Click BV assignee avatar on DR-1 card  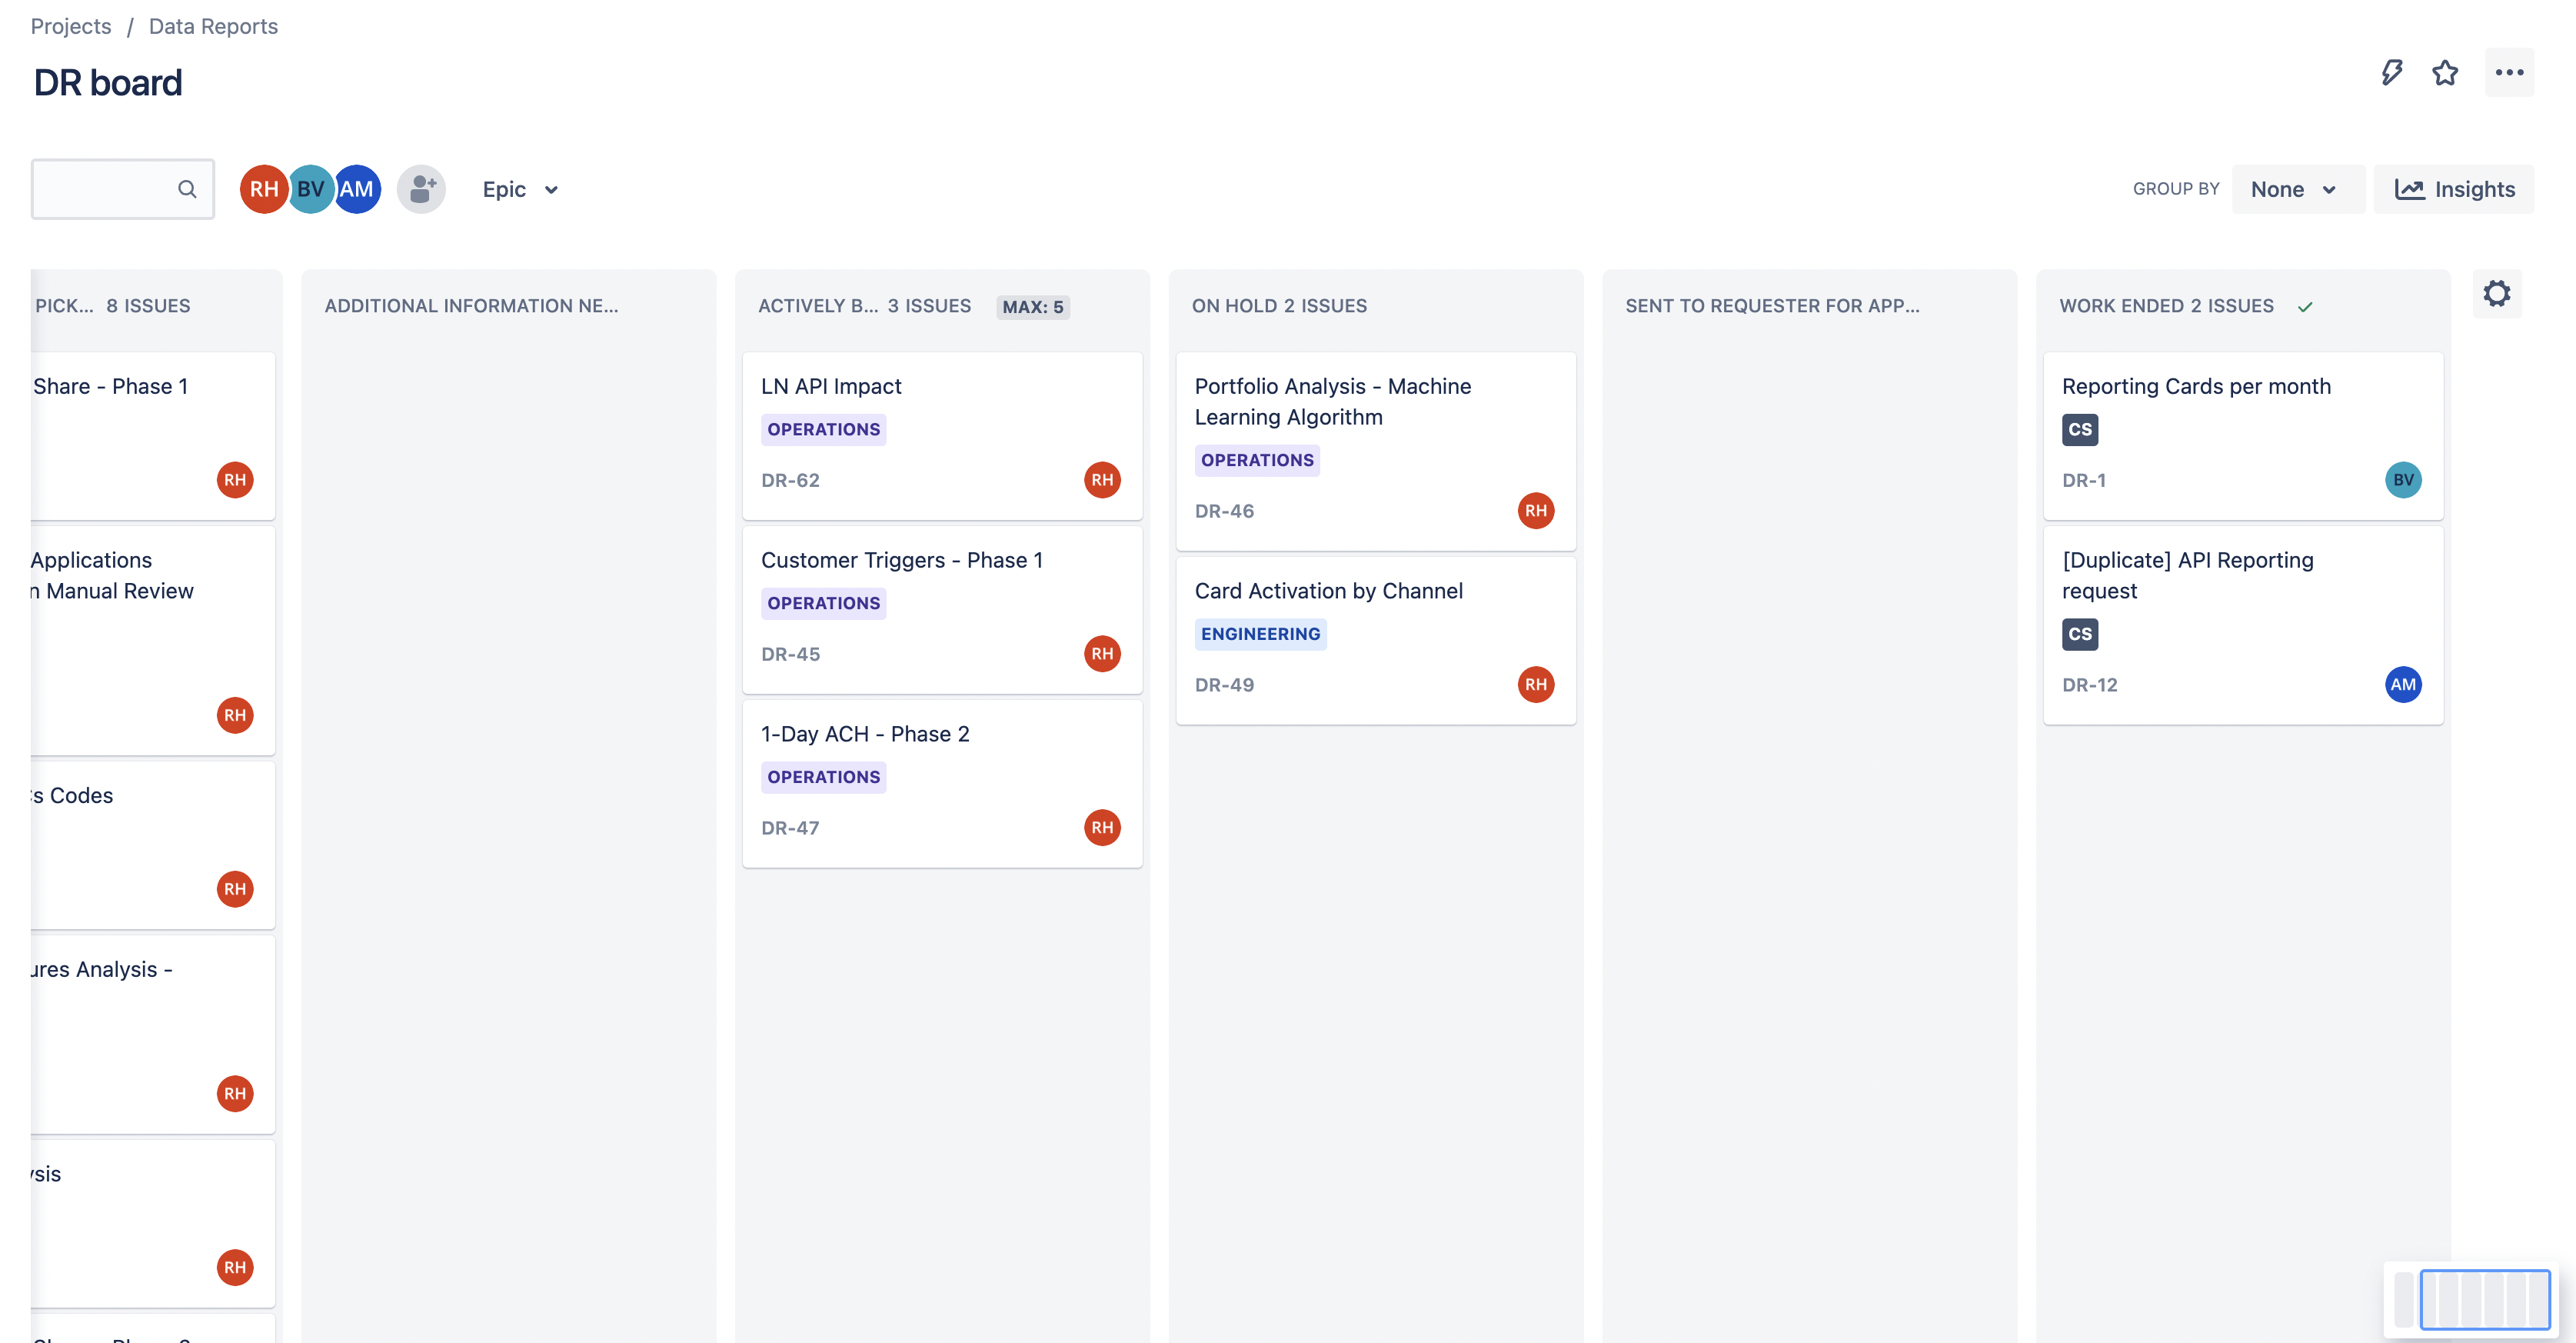[x=2403, y=480]
